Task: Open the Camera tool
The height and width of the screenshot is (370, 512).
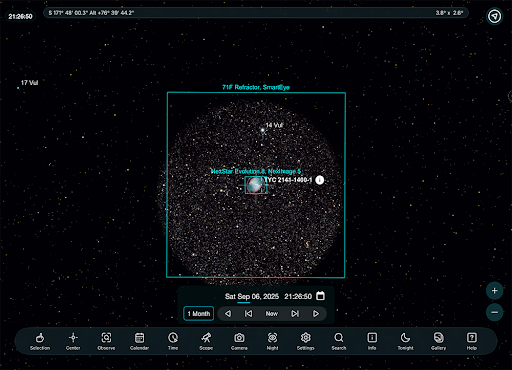Action: (239, 341)
